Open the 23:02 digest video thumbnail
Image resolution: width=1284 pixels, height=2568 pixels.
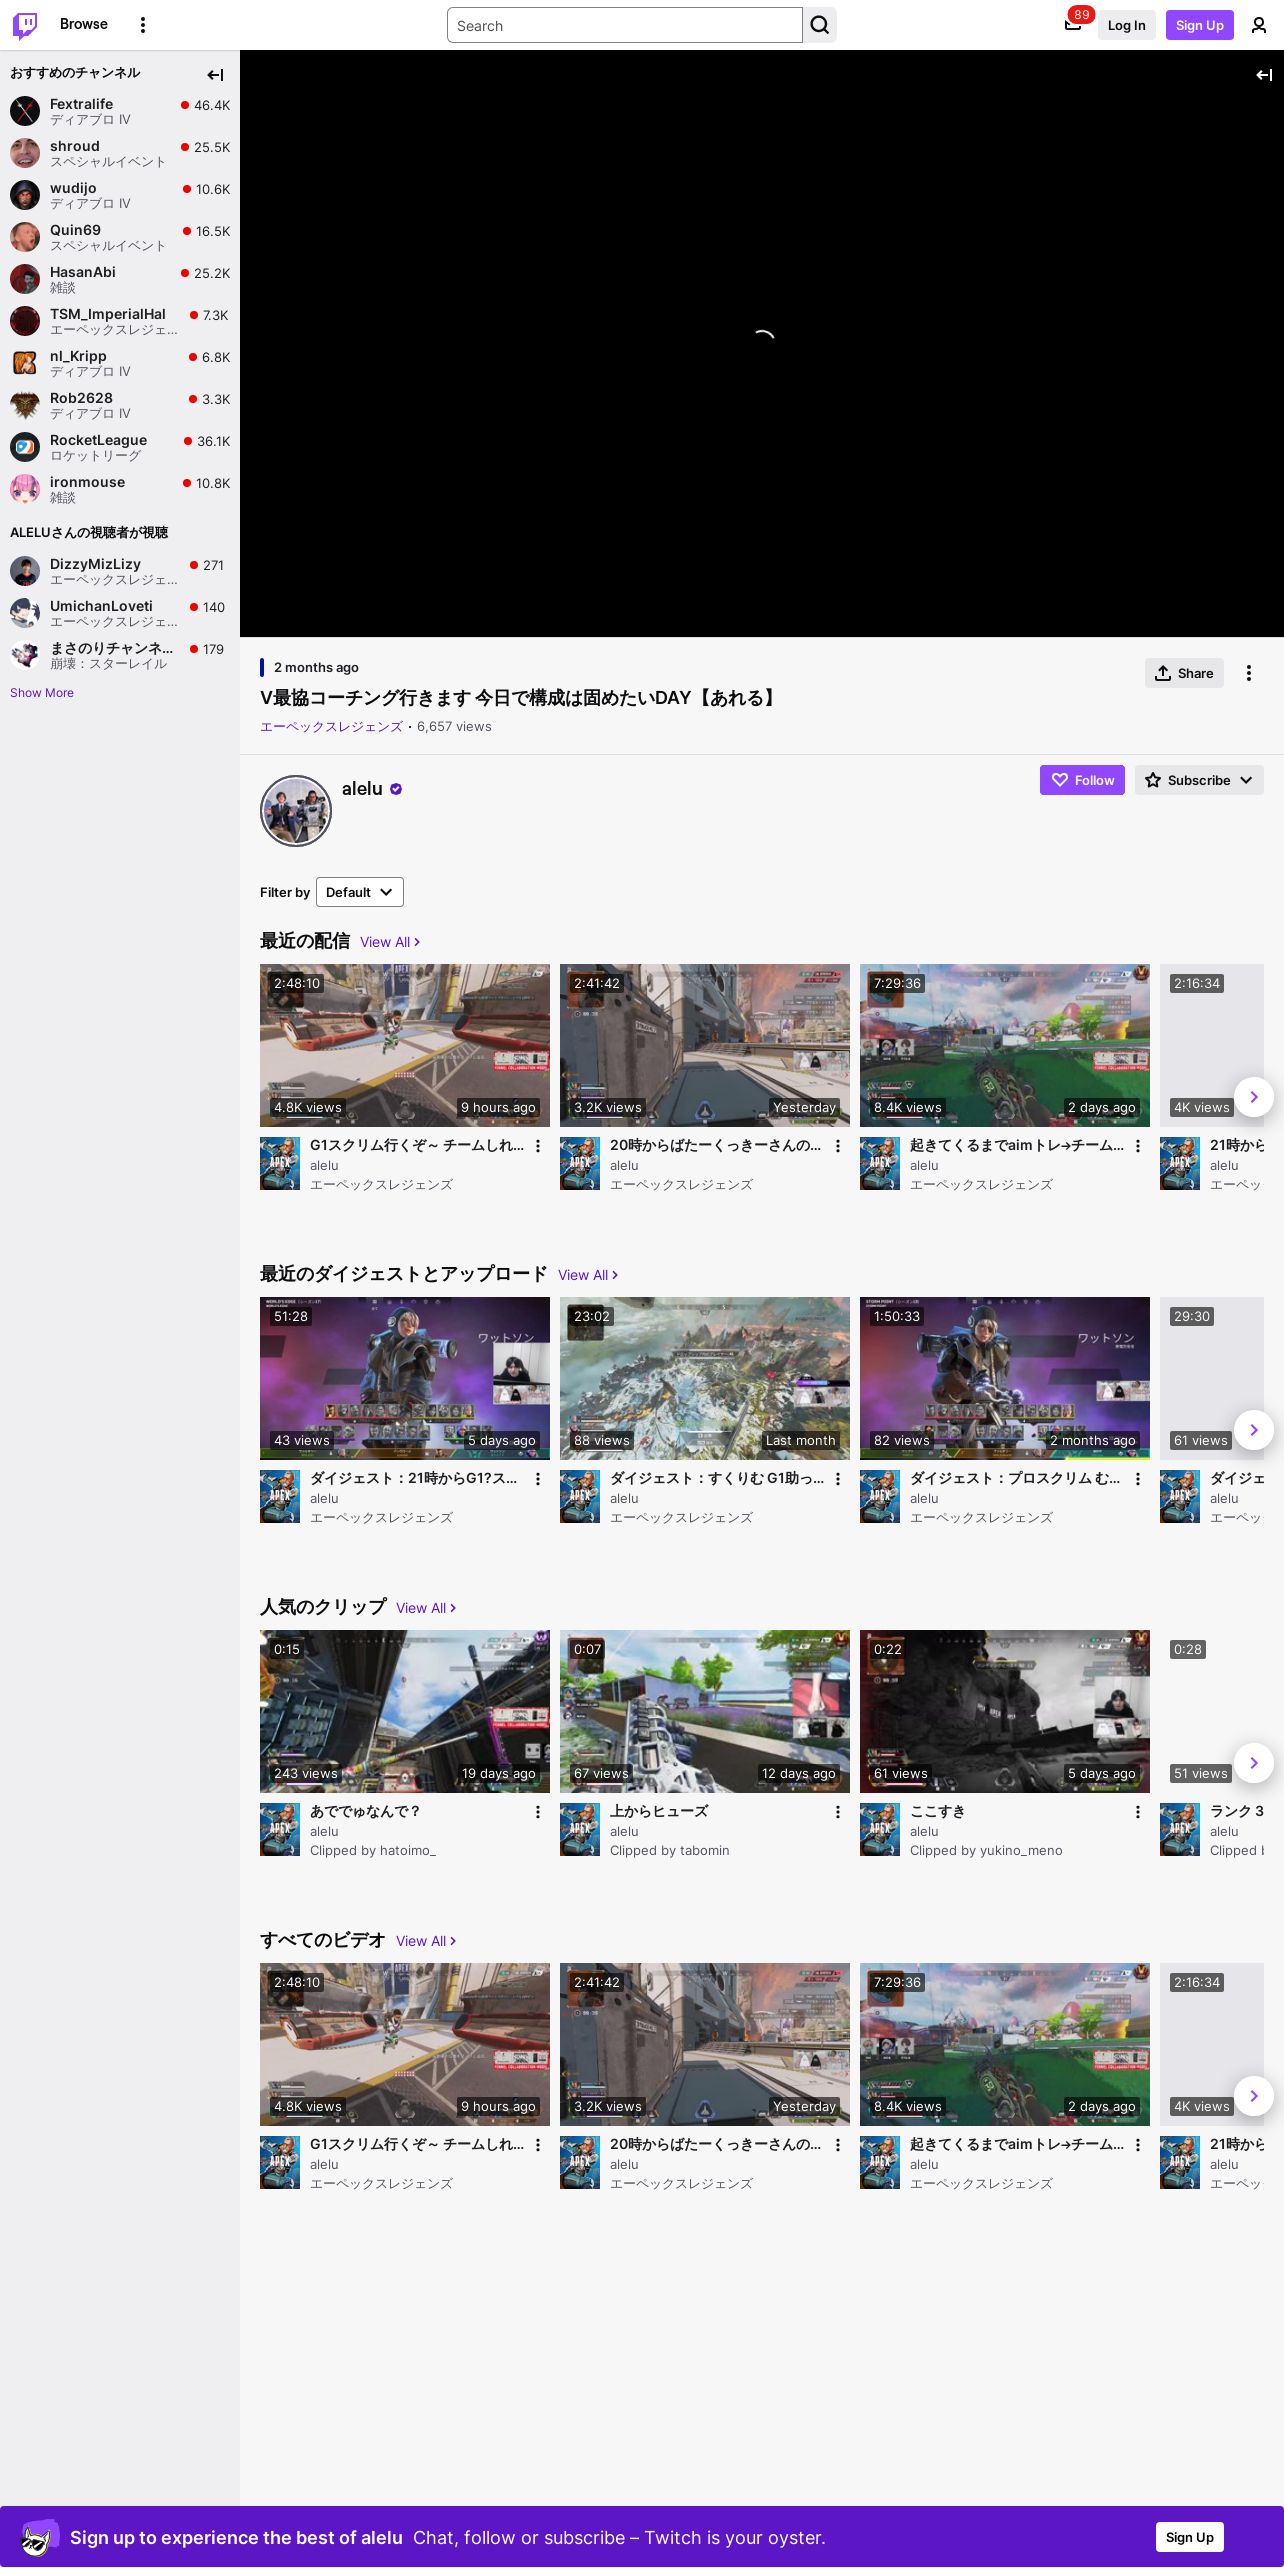705,1378
